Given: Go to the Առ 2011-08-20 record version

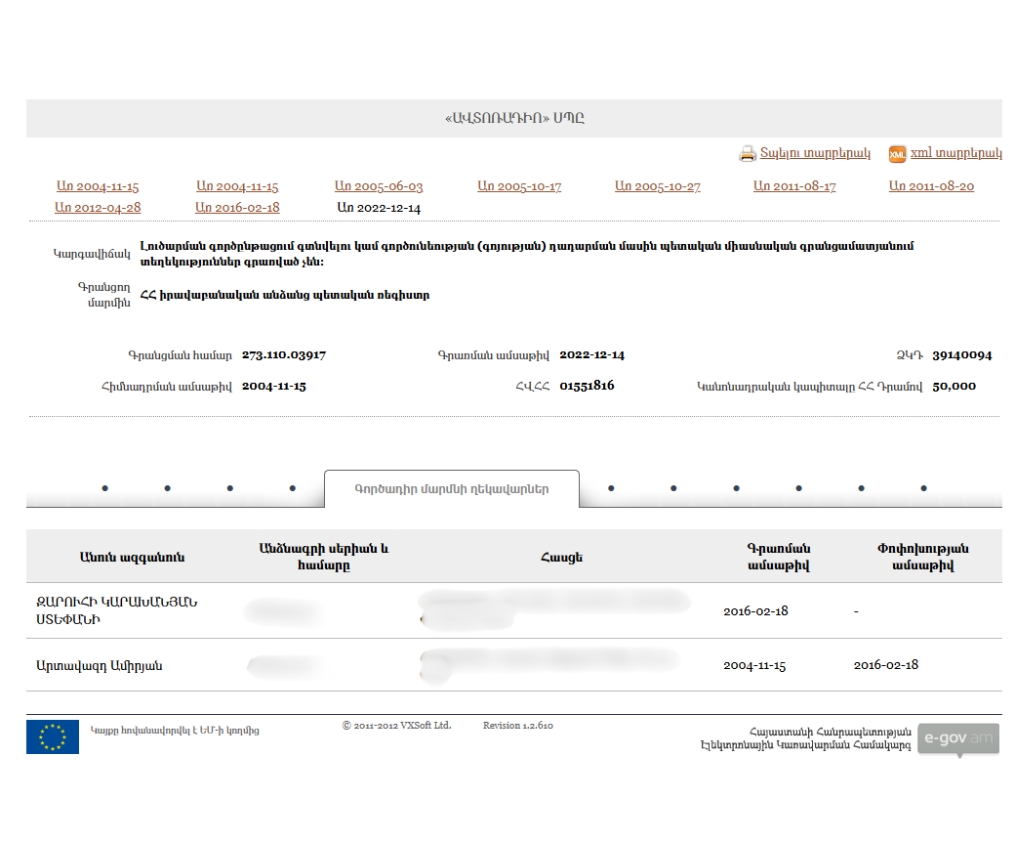Looking at the screenshot, I should click(x=931, y=187).
